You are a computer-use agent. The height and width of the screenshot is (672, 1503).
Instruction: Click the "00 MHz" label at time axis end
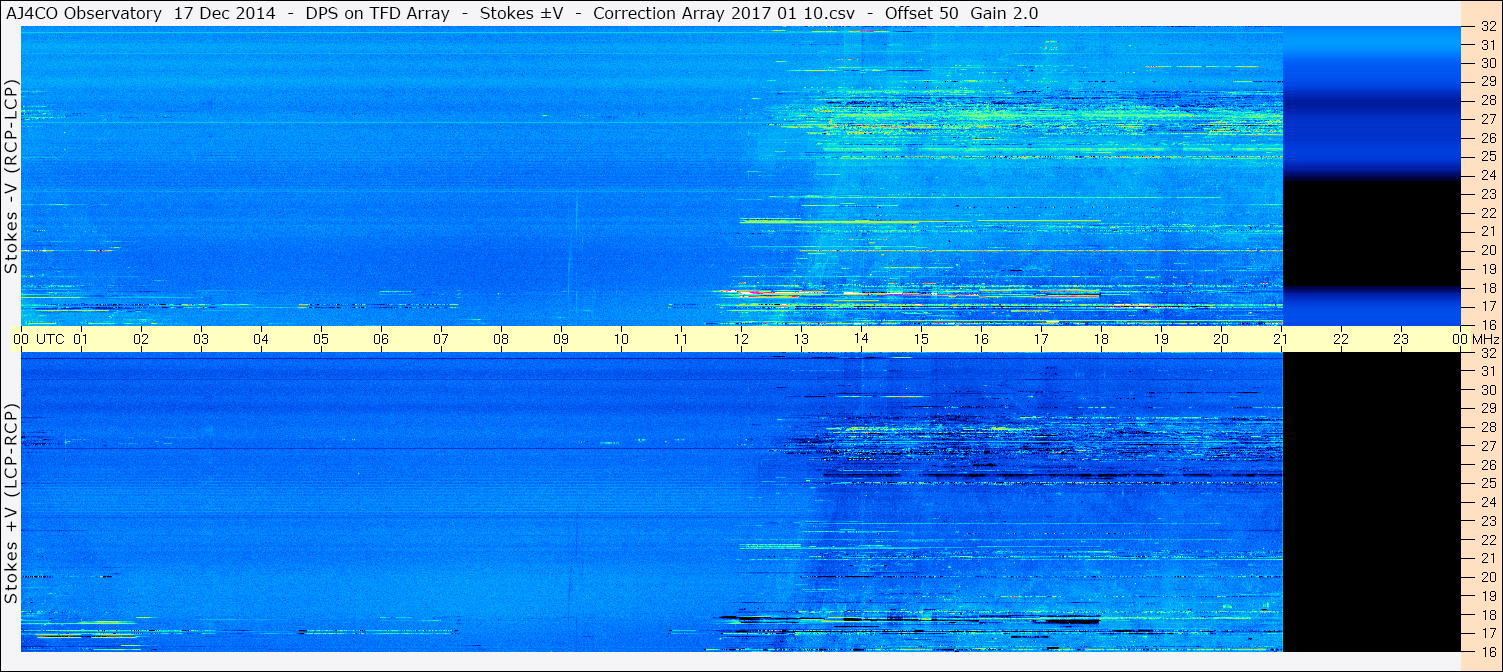click(1475, 339)
